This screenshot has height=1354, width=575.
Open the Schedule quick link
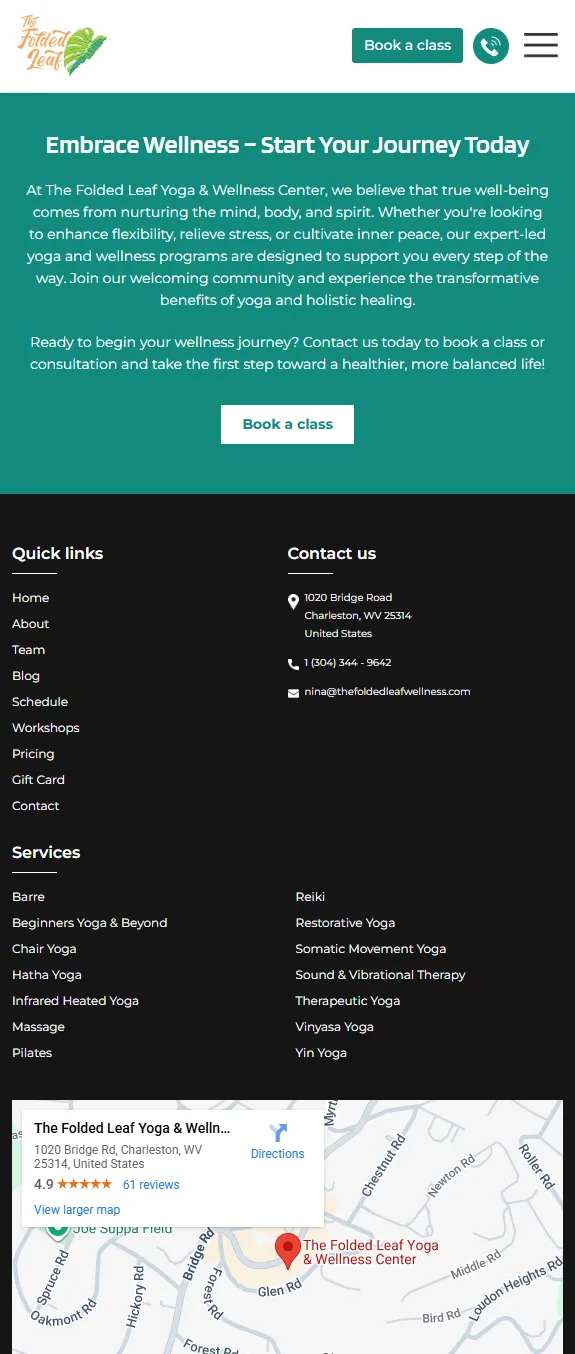tap(40, 702)
